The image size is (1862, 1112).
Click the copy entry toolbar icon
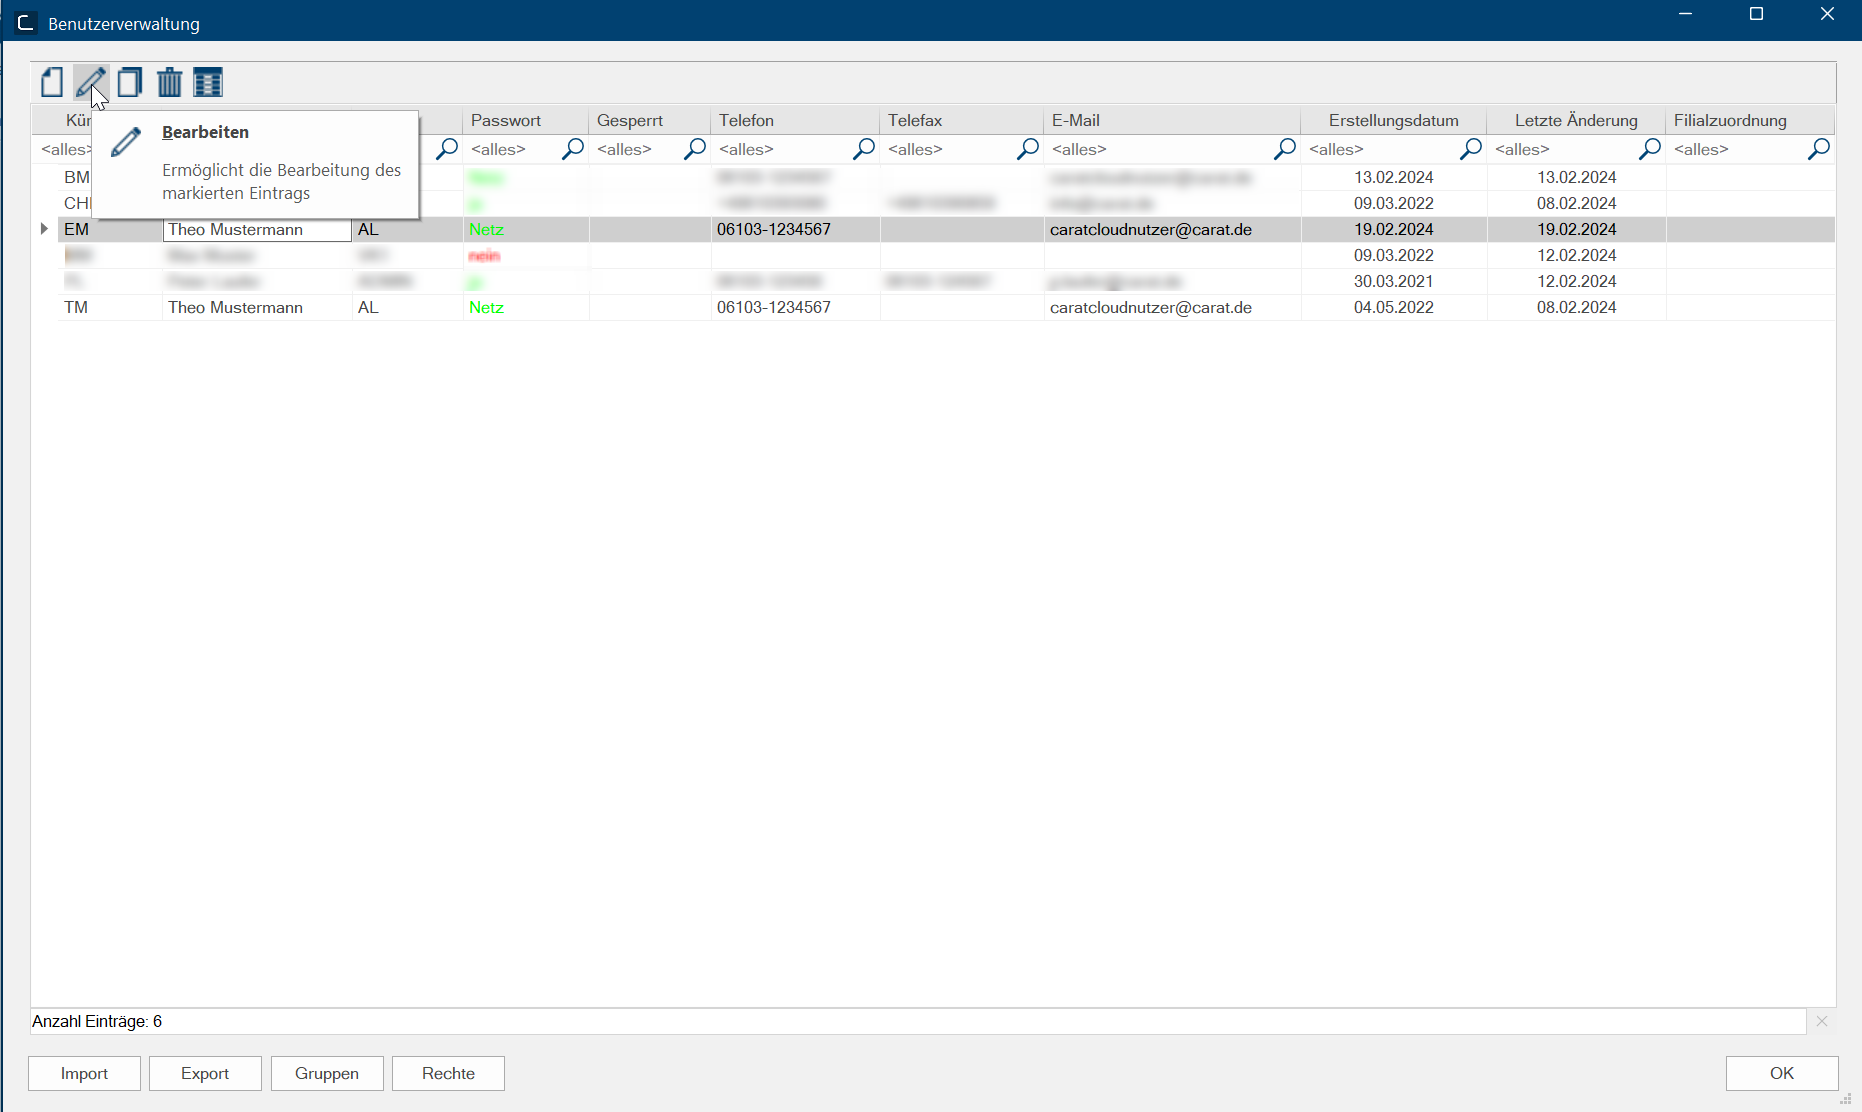129,82
